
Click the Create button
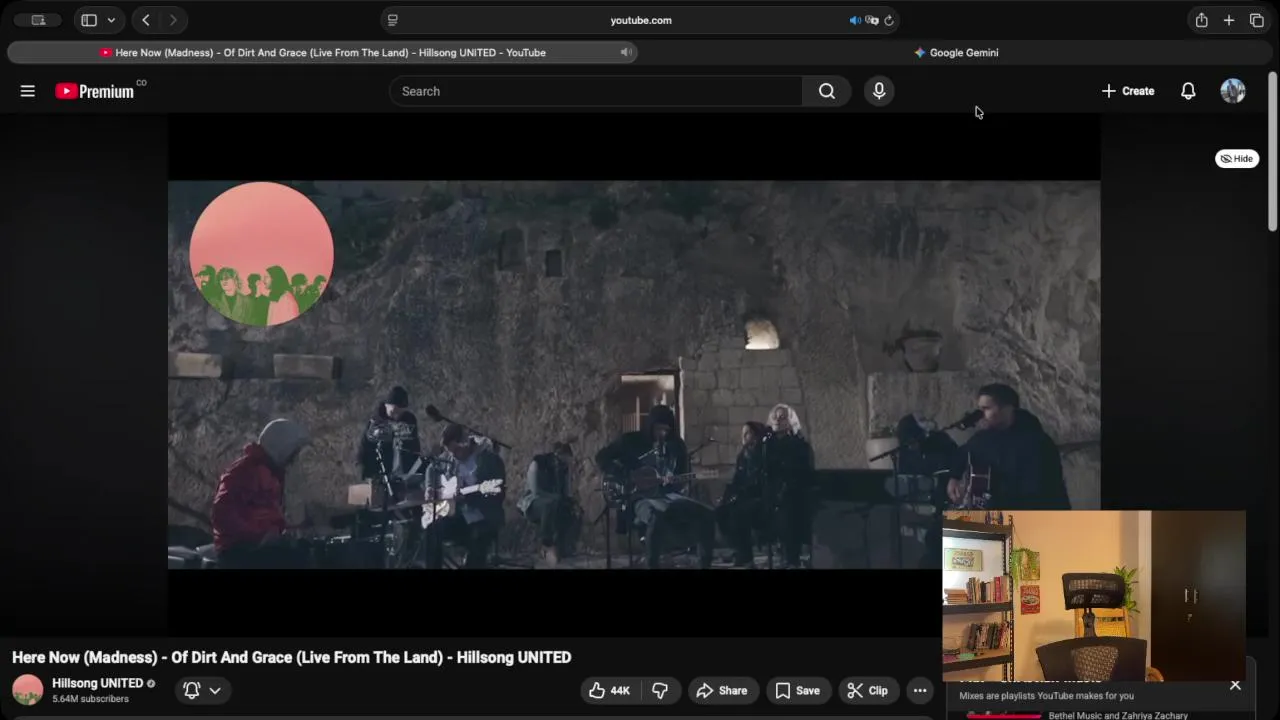click(x=1128, y=91)
